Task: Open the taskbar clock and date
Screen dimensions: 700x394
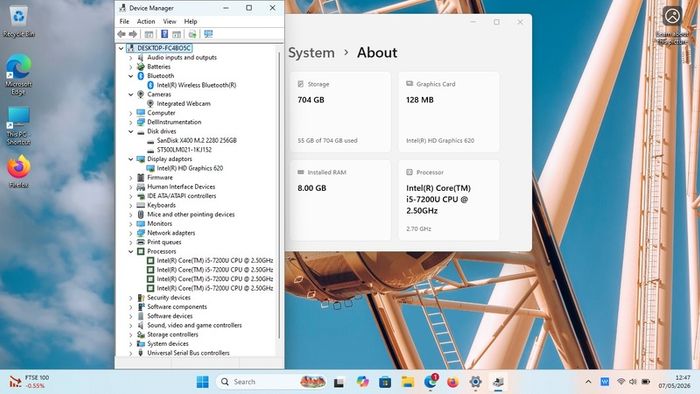Action: tap(674, 382)
